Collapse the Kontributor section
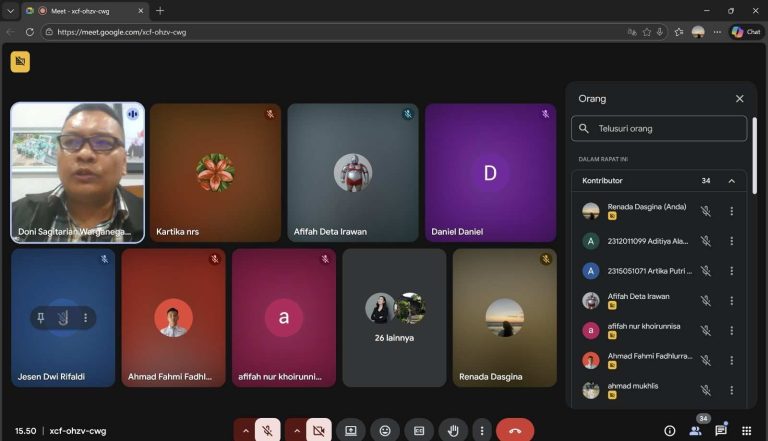Image resolution: width=768 pixels, height=441 pixels. pyautogui.click(x=731, y=181)
